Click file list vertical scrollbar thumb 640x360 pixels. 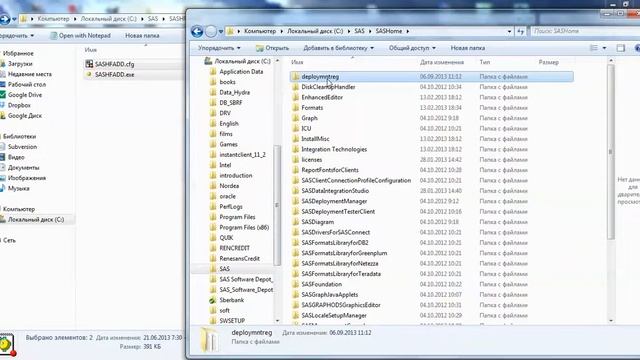pyautogui.click(x=611, y=152)
